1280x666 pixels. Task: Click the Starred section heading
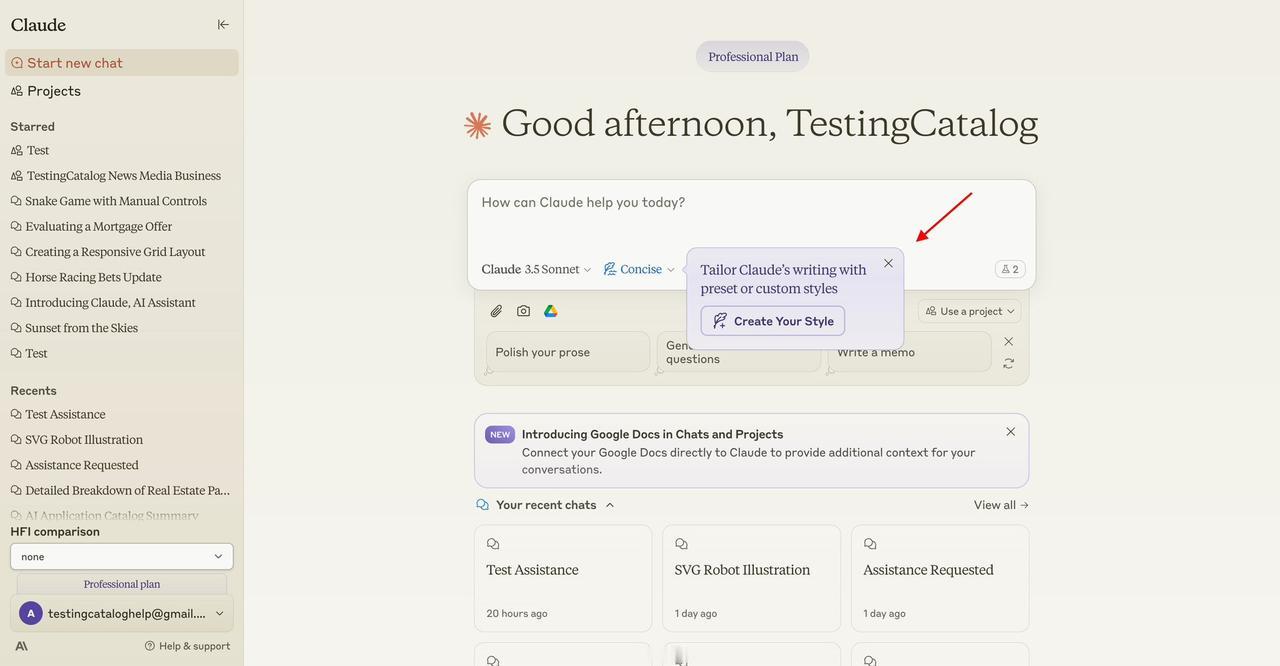coord(32,127)
